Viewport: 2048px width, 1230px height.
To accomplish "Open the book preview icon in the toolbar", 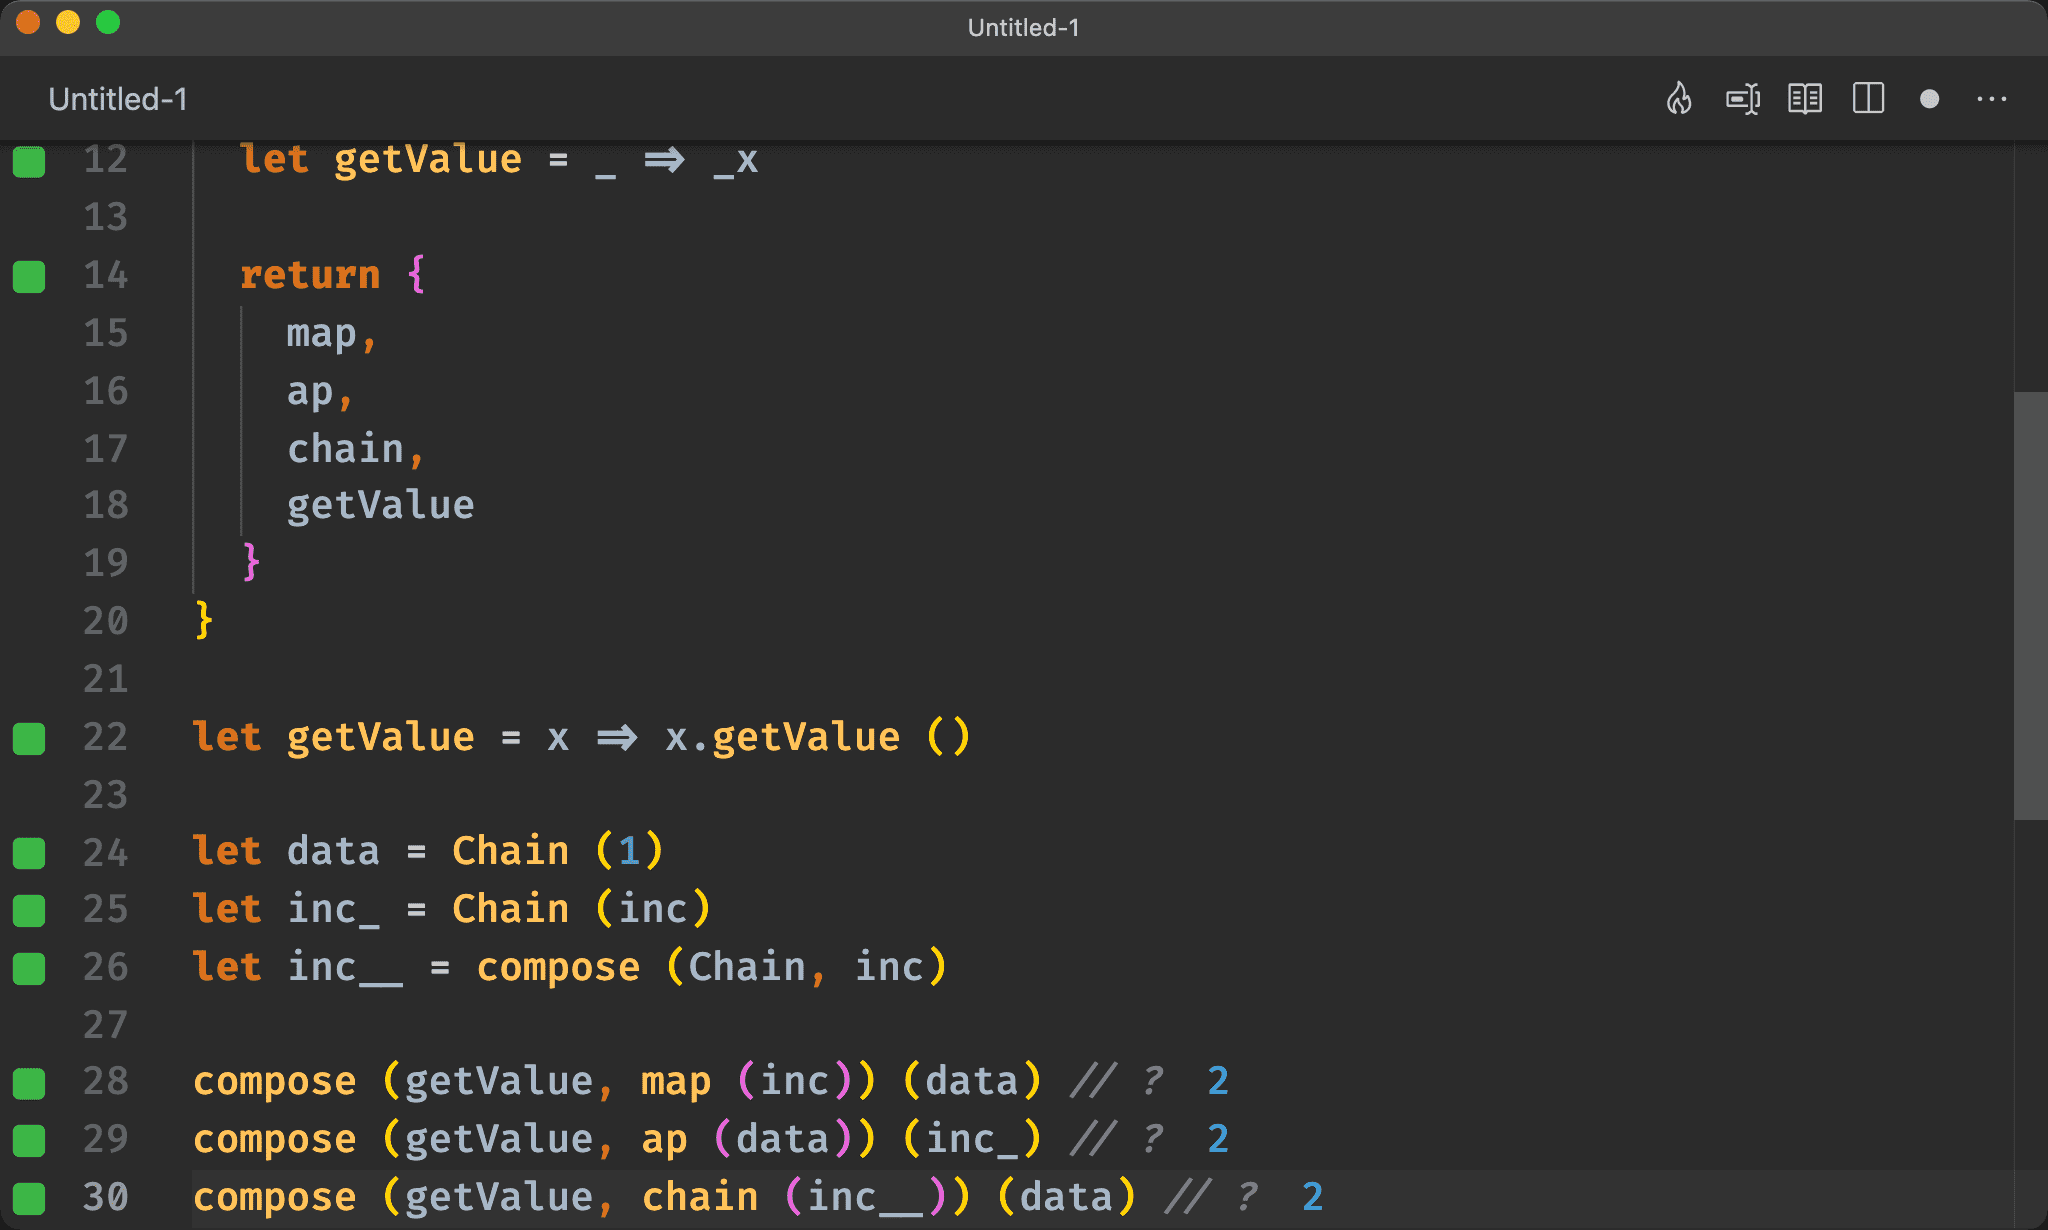I will pos(1805,99).
